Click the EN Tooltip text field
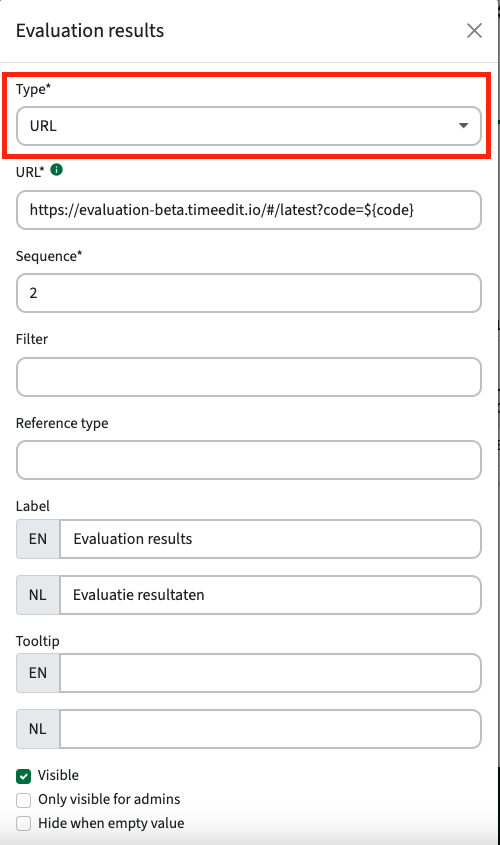The image size is (500, 845). point(270,673)
